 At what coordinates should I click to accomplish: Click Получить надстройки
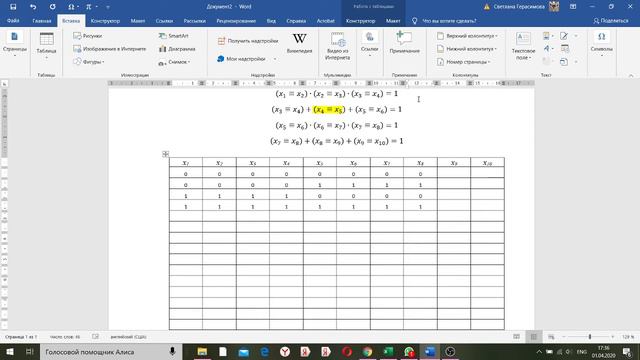[248, 41]
